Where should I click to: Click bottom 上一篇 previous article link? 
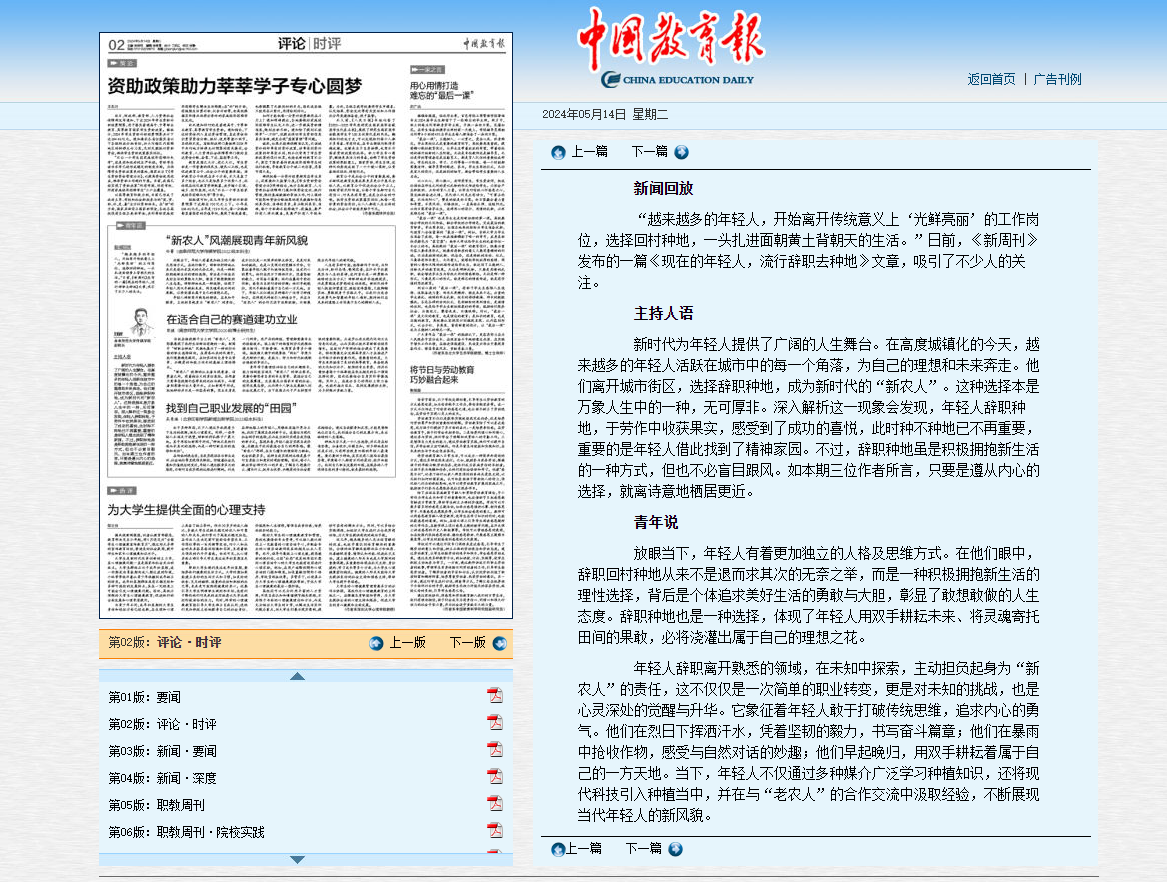point(583,849)
